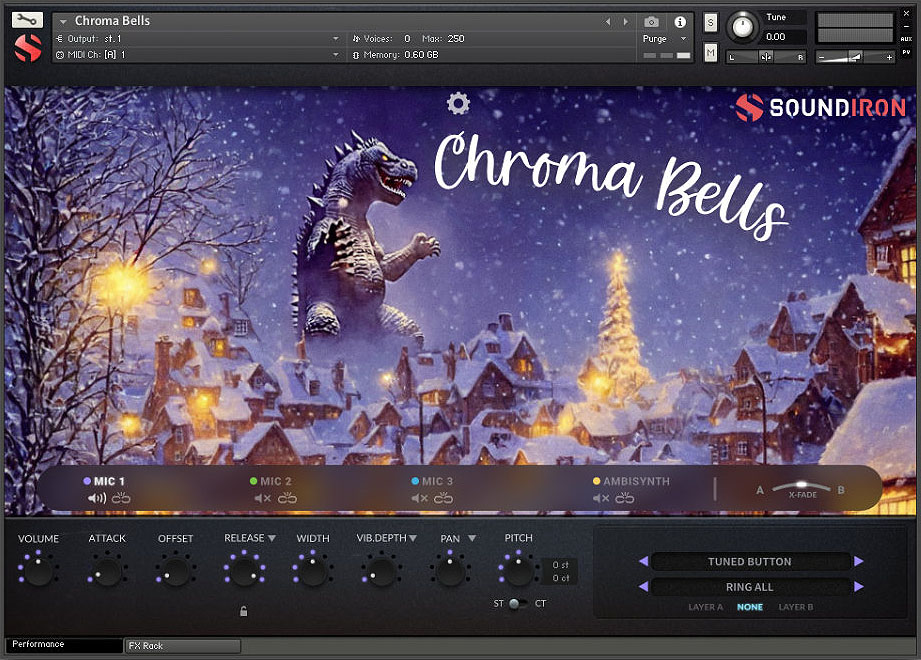
Task: Adjust the A/B X-FADE slider
Action: pos(801,487)
